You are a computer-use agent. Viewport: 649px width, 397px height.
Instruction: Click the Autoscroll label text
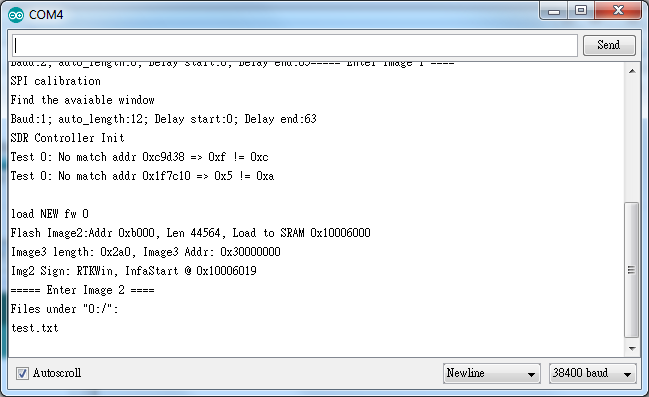click(x=57, y=373)
